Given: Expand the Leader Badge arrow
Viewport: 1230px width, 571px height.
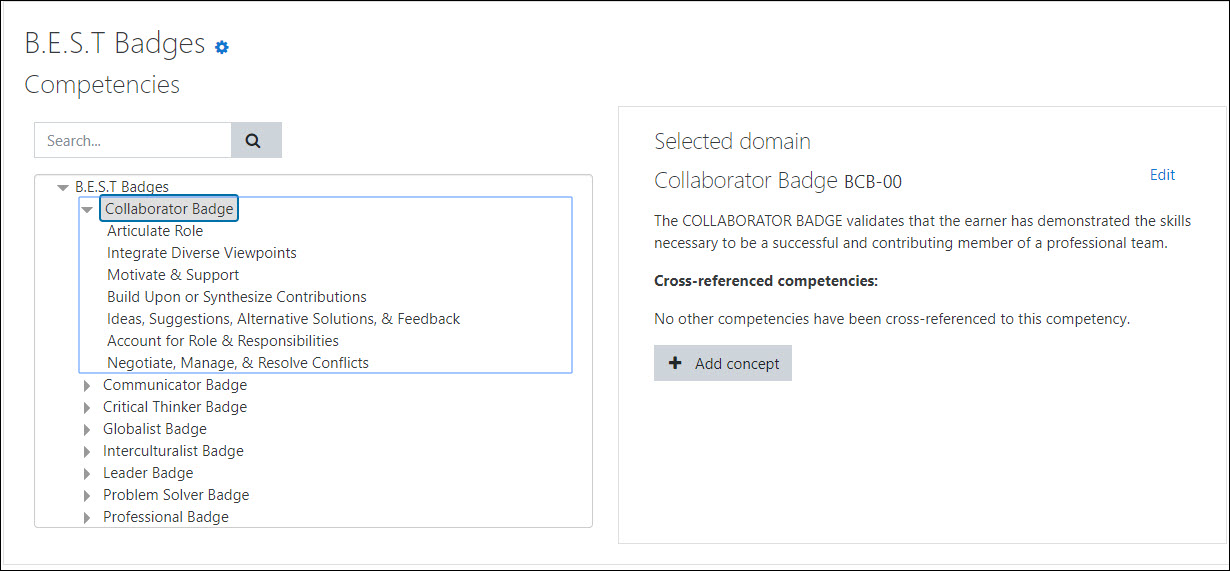Looking at the screenshot, I should tap(87, 474).
